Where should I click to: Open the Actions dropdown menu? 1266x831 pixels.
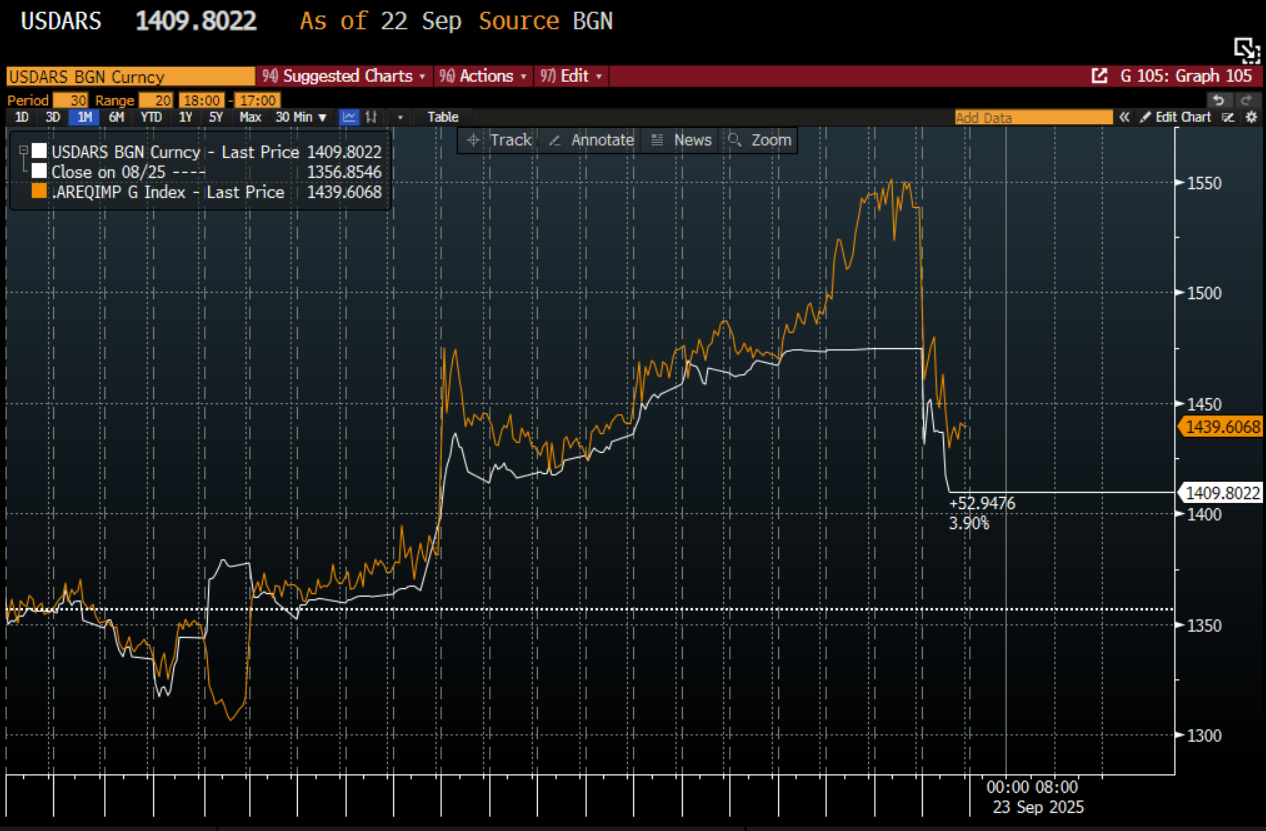485,76
